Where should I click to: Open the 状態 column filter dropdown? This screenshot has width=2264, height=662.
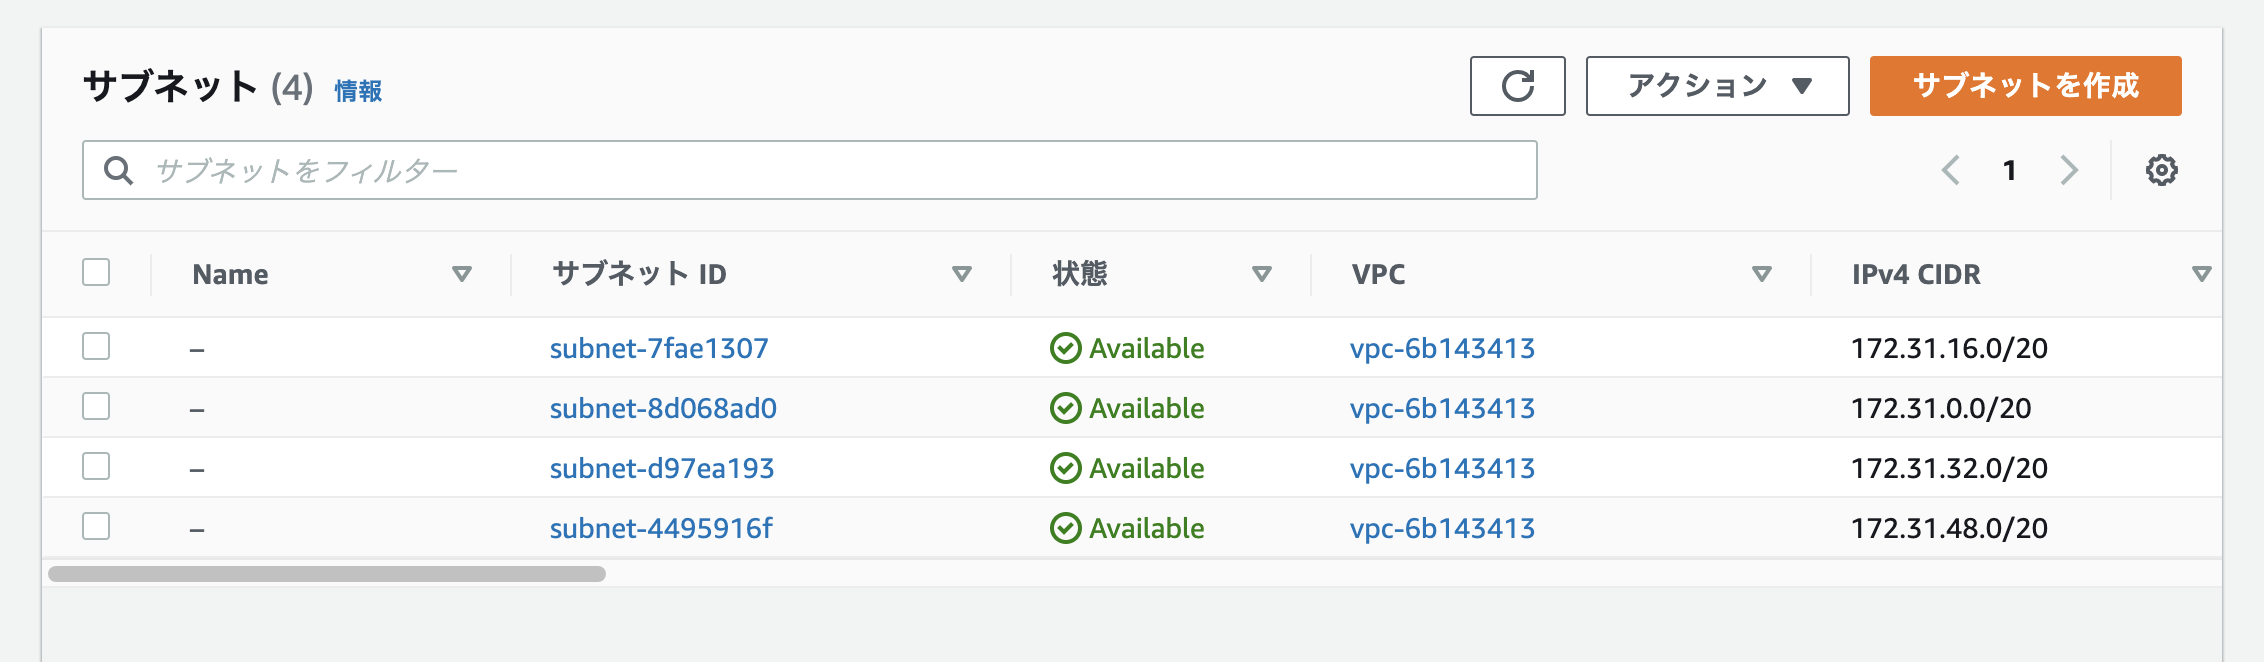click(1262, 273)
